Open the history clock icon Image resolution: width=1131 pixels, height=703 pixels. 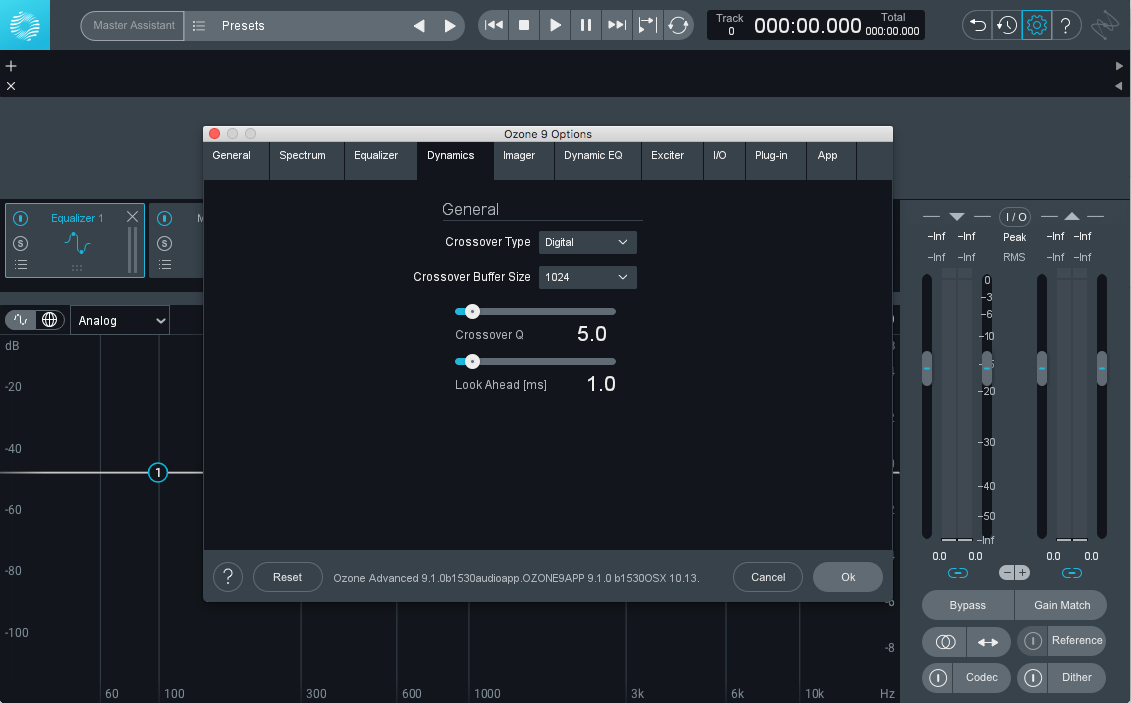pyautogui.click(x=1007, y=25)
